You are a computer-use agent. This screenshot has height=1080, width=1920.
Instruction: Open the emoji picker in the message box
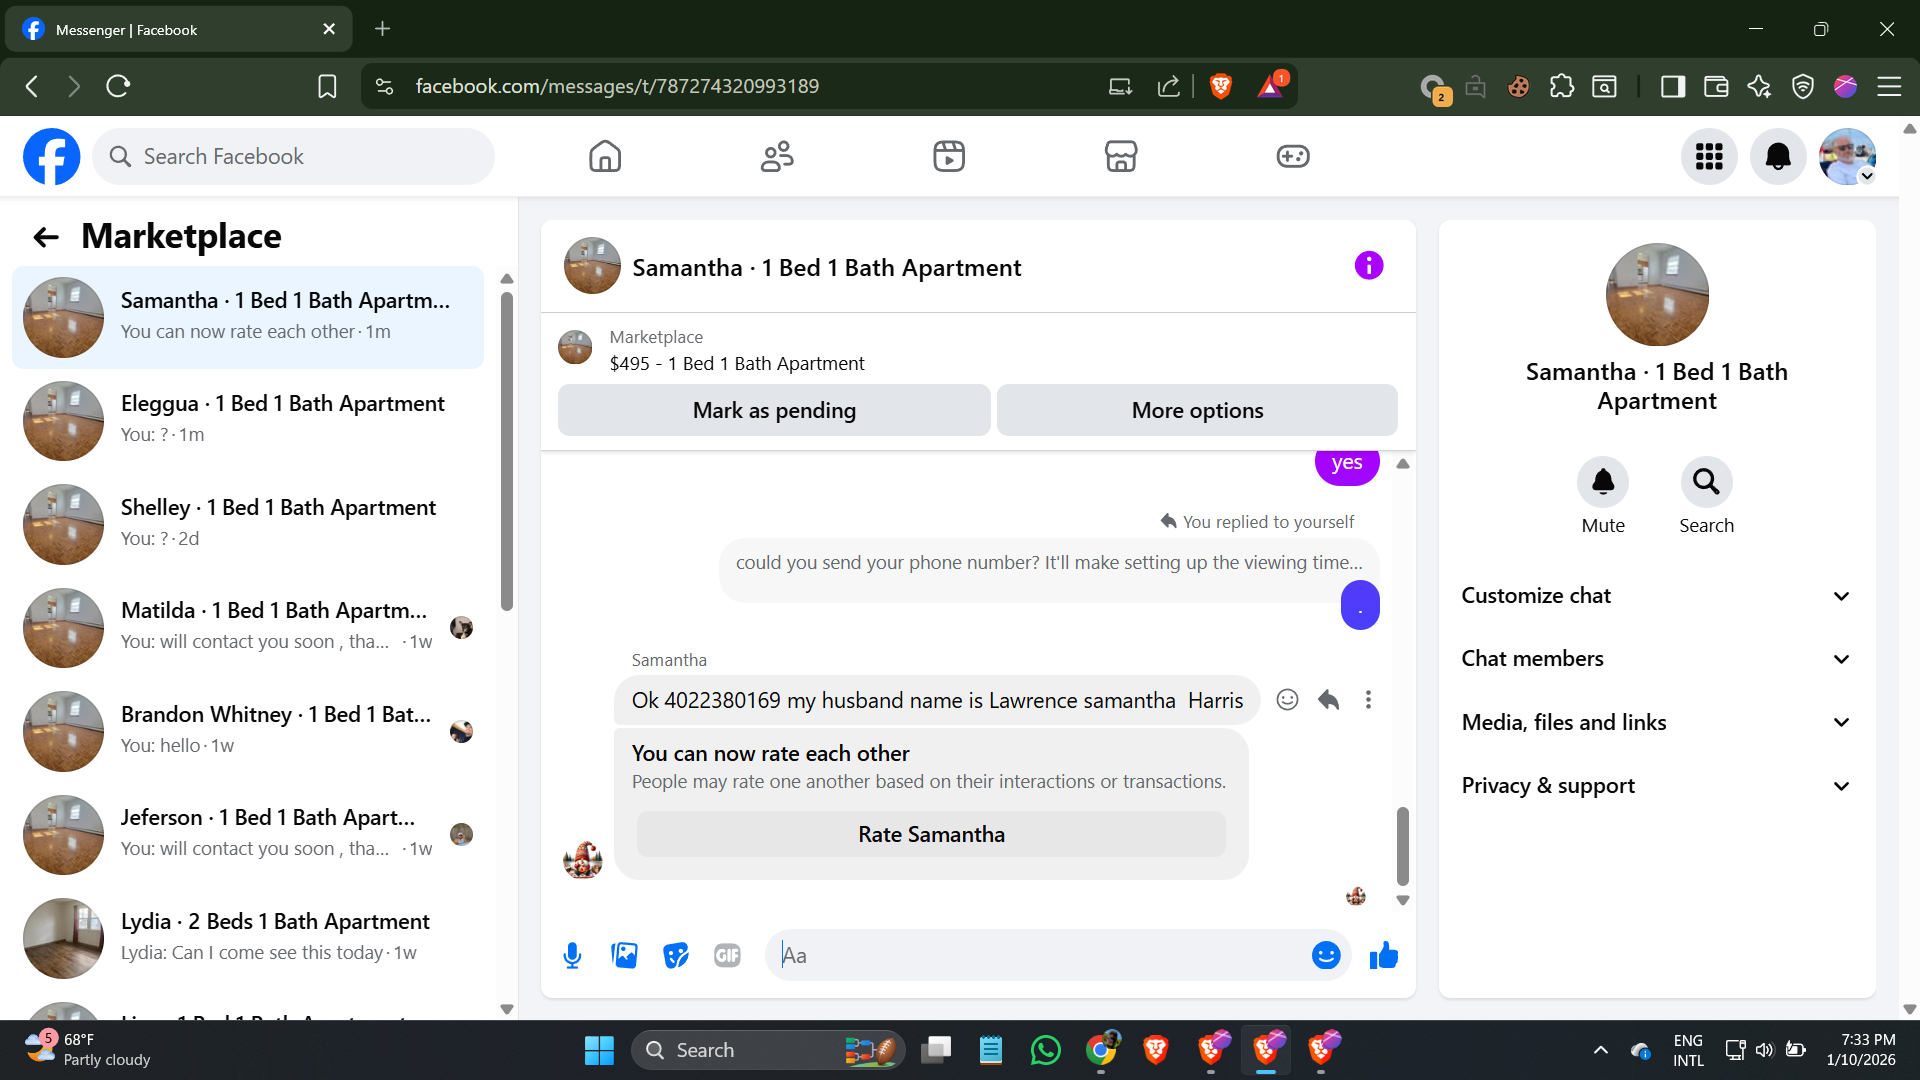pos(1325,956)
